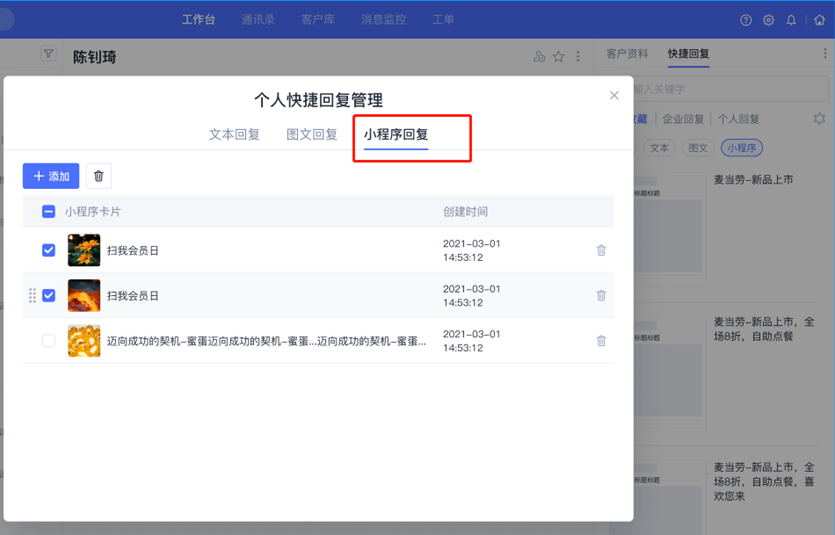Click the 添加 button
835x535 pixels.
tap(51, 176)
